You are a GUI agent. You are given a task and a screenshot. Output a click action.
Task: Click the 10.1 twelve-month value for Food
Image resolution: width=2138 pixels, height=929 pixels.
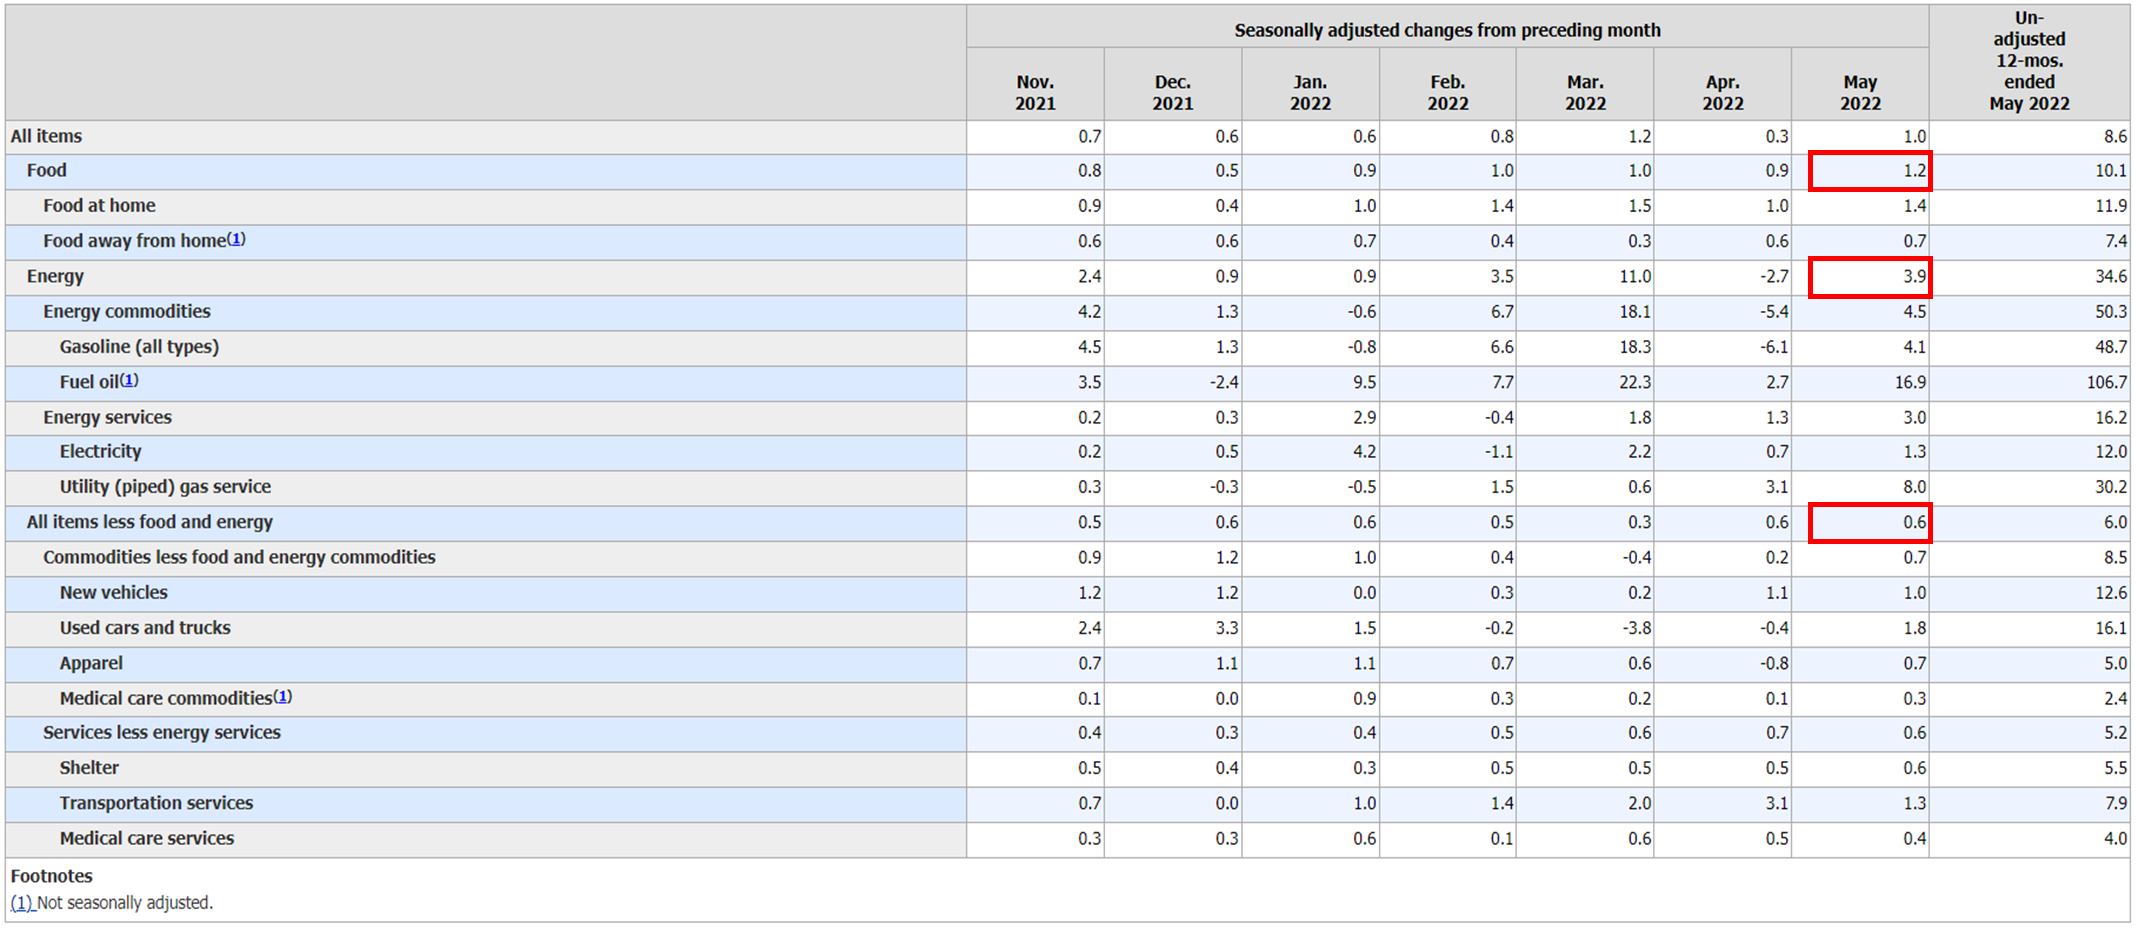tap(2111, 170)
